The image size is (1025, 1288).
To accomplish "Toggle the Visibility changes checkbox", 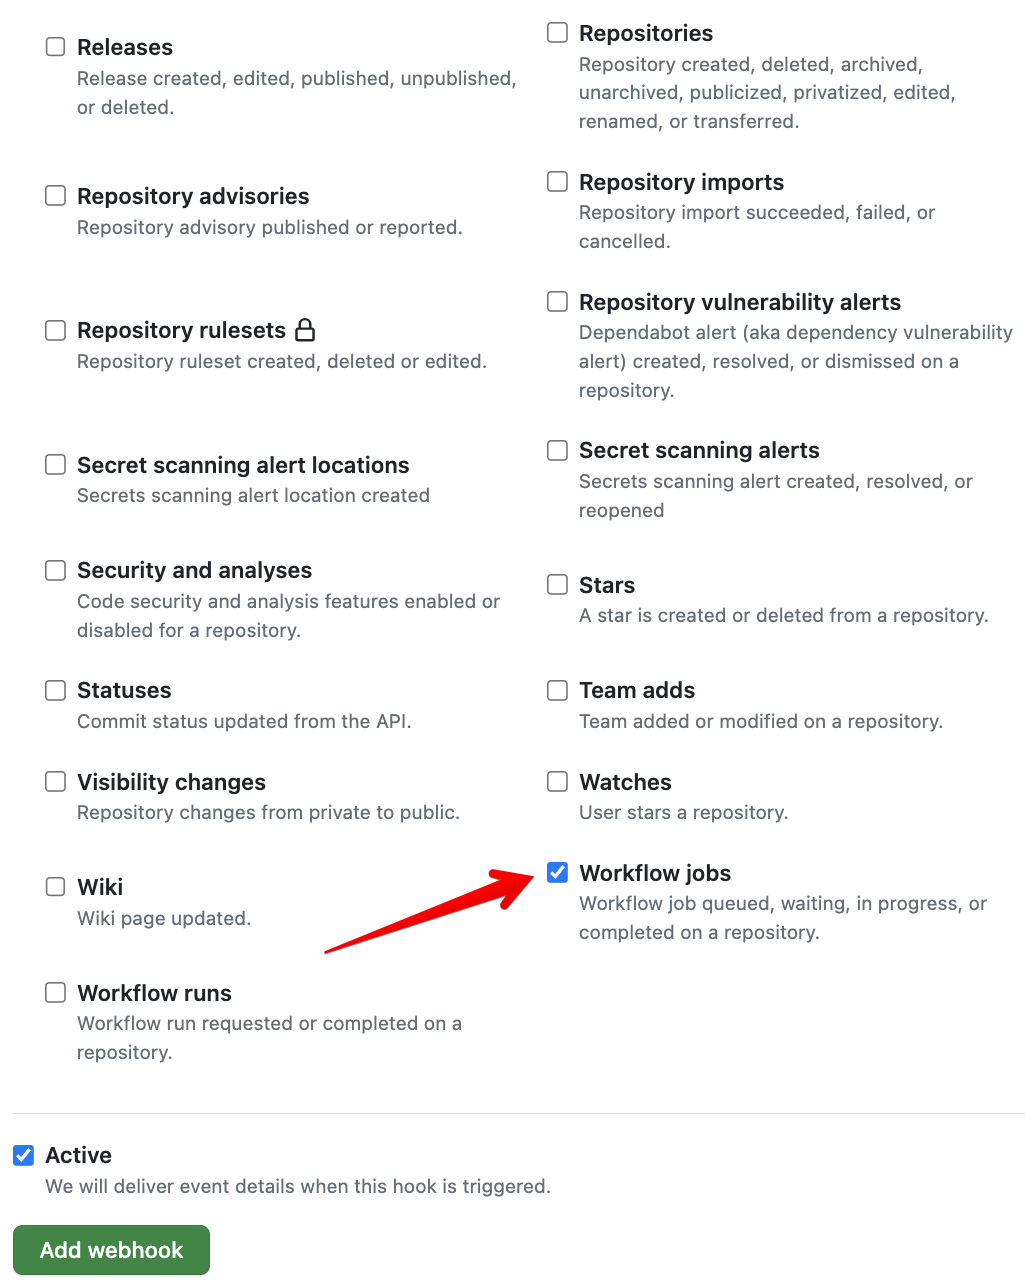I will (56, 782).
